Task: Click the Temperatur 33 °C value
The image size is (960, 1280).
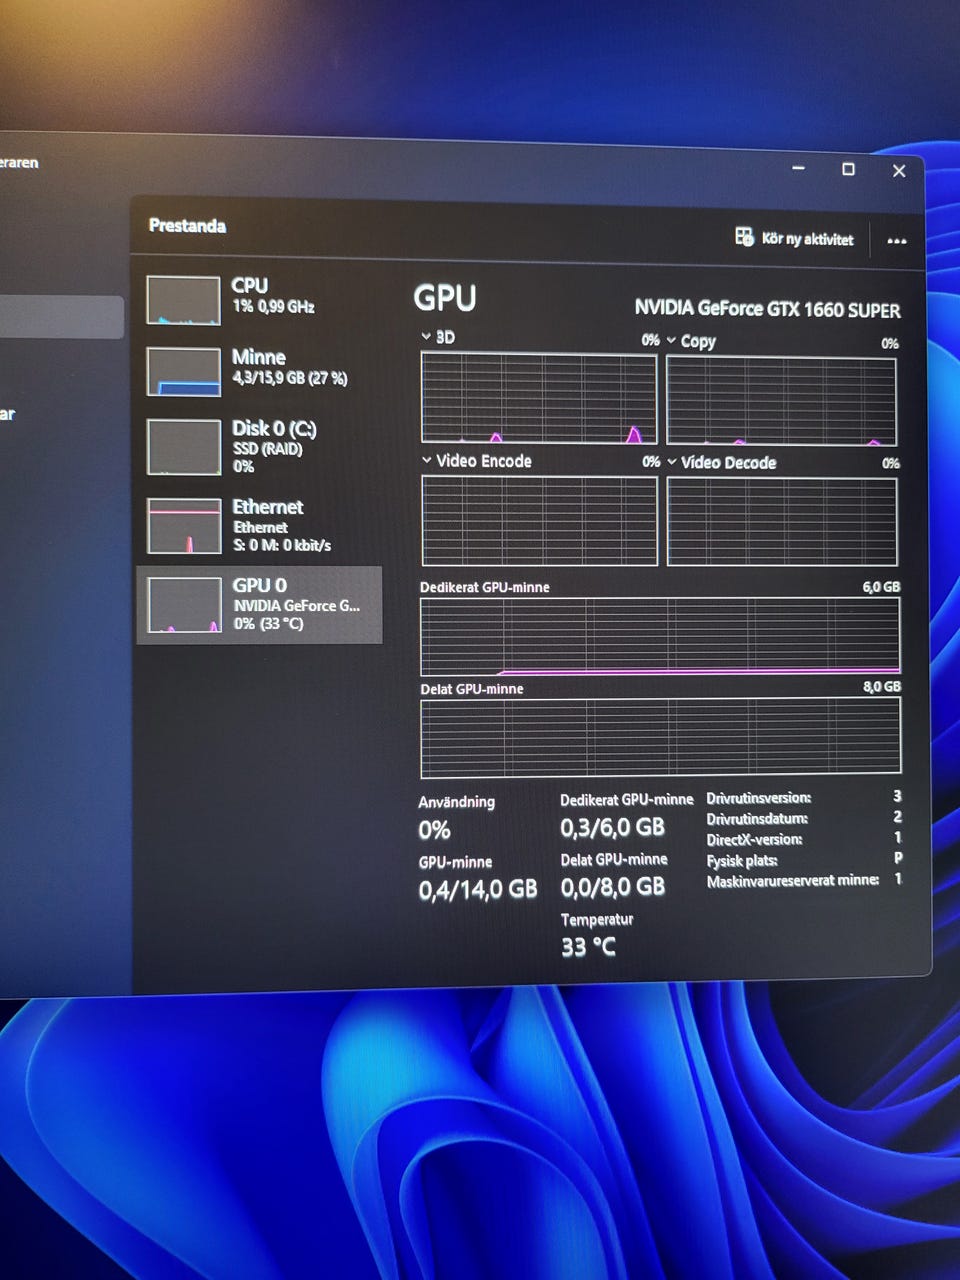Action: pos(588,946)
